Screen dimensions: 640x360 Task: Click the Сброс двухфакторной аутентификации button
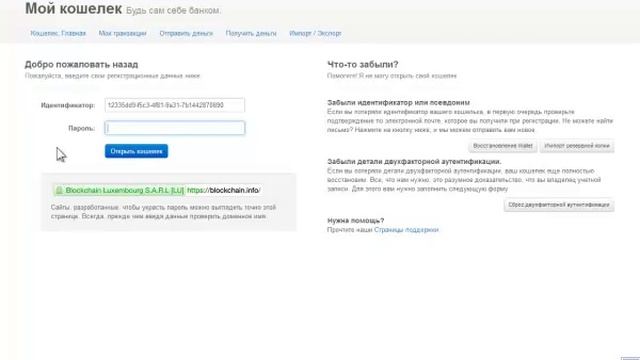[559, 205]
